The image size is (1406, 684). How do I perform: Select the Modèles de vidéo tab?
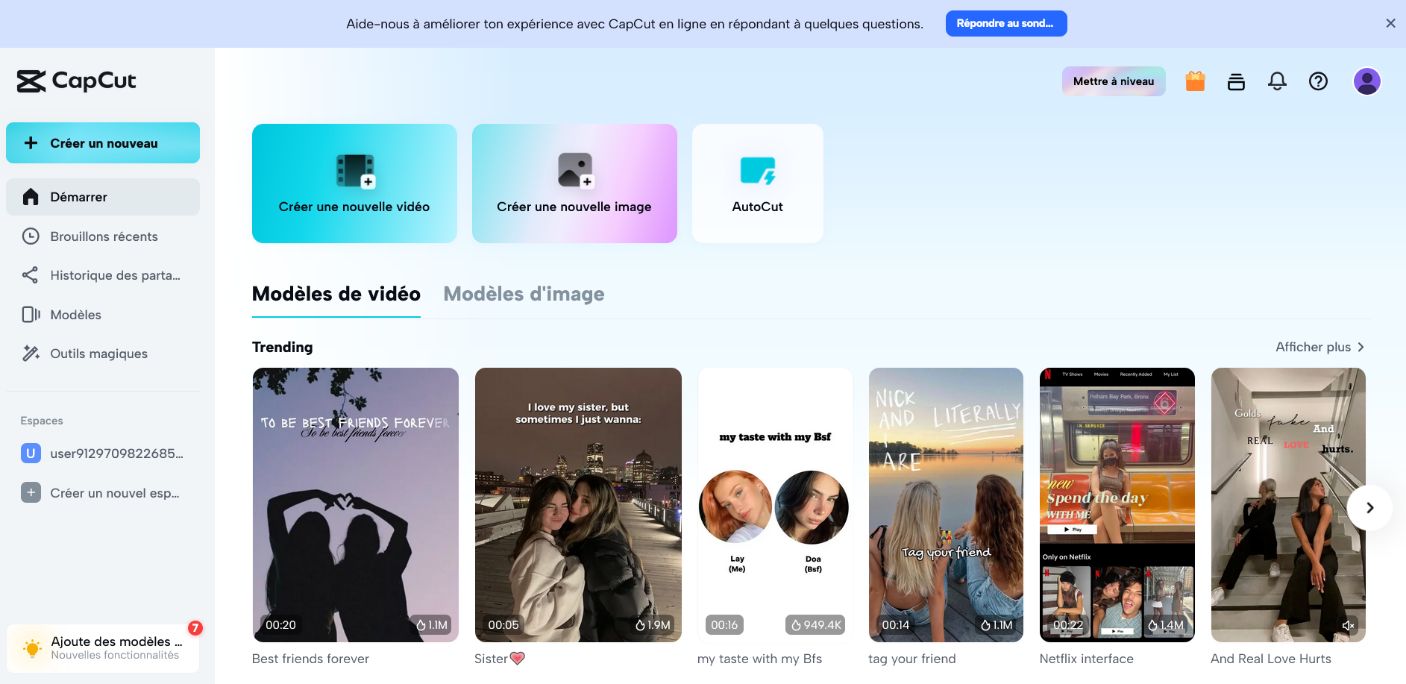coord(336,294)
